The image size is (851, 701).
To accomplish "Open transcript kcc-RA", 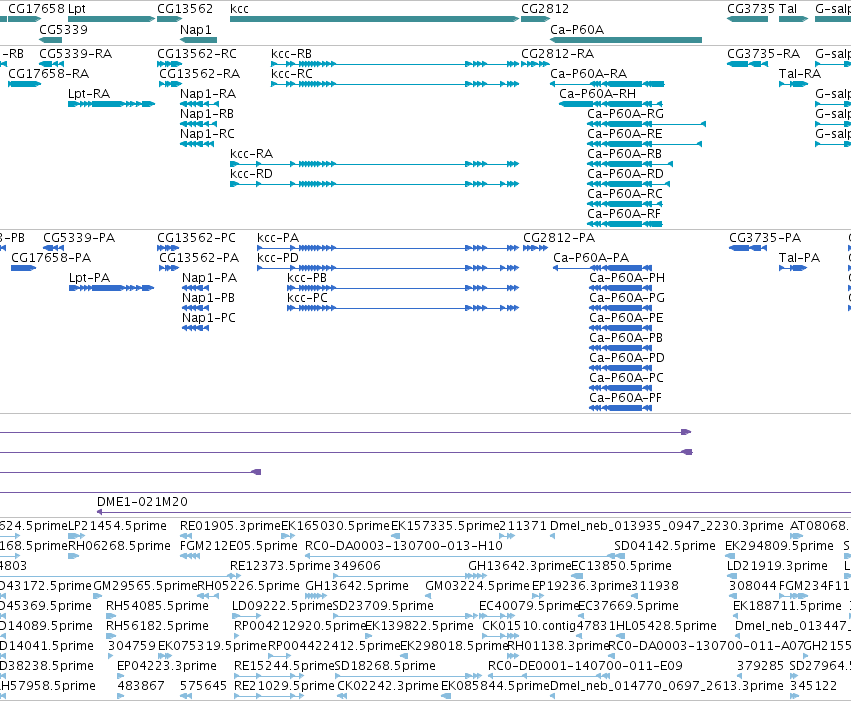I will click(x=251, y=154).
